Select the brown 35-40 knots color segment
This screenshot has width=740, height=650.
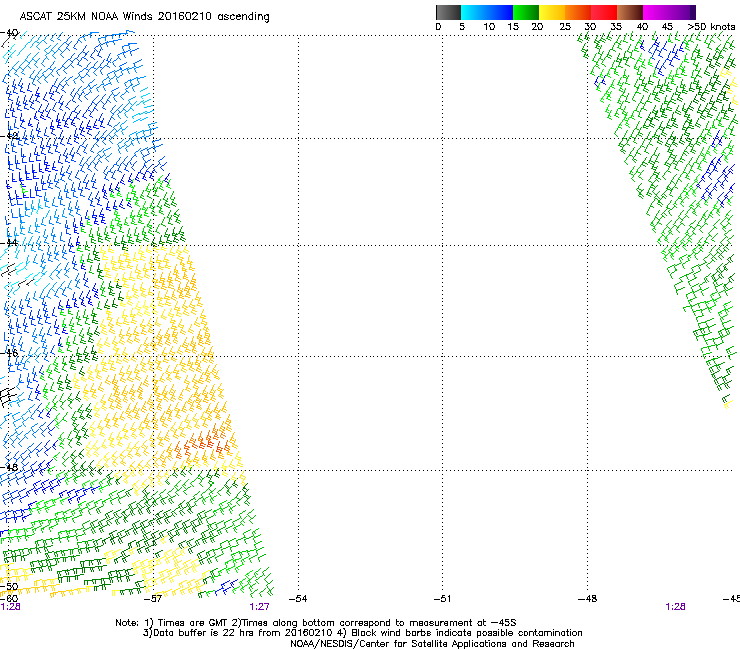(630, 12)
